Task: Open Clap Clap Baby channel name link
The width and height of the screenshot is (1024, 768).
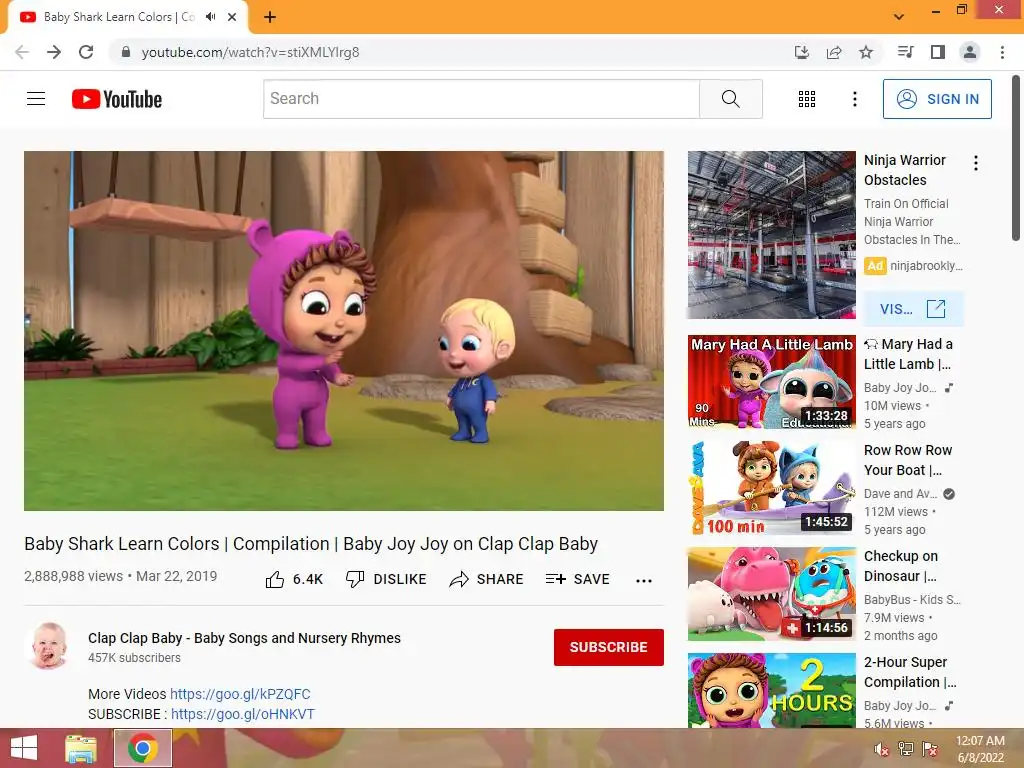Action: tap(244, 638)
